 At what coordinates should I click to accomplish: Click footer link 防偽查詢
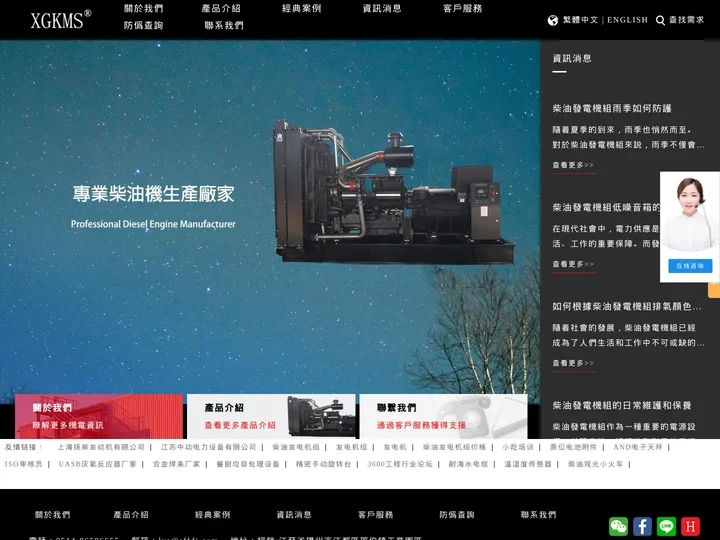tap(457, 515)
